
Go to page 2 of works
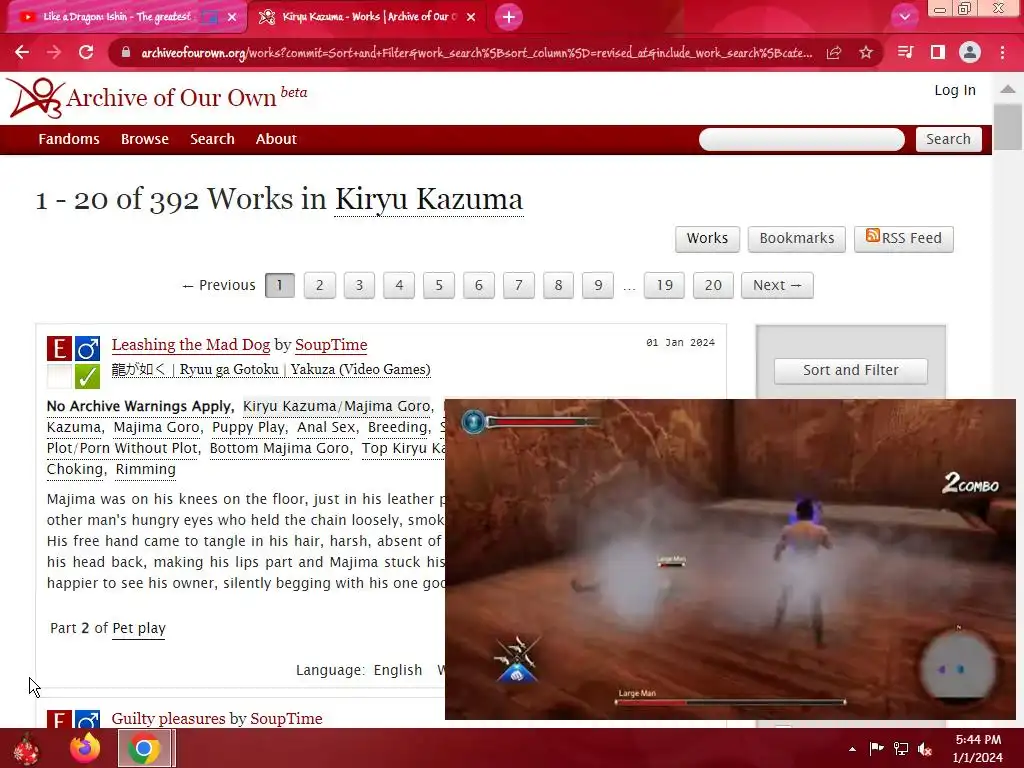319,285
